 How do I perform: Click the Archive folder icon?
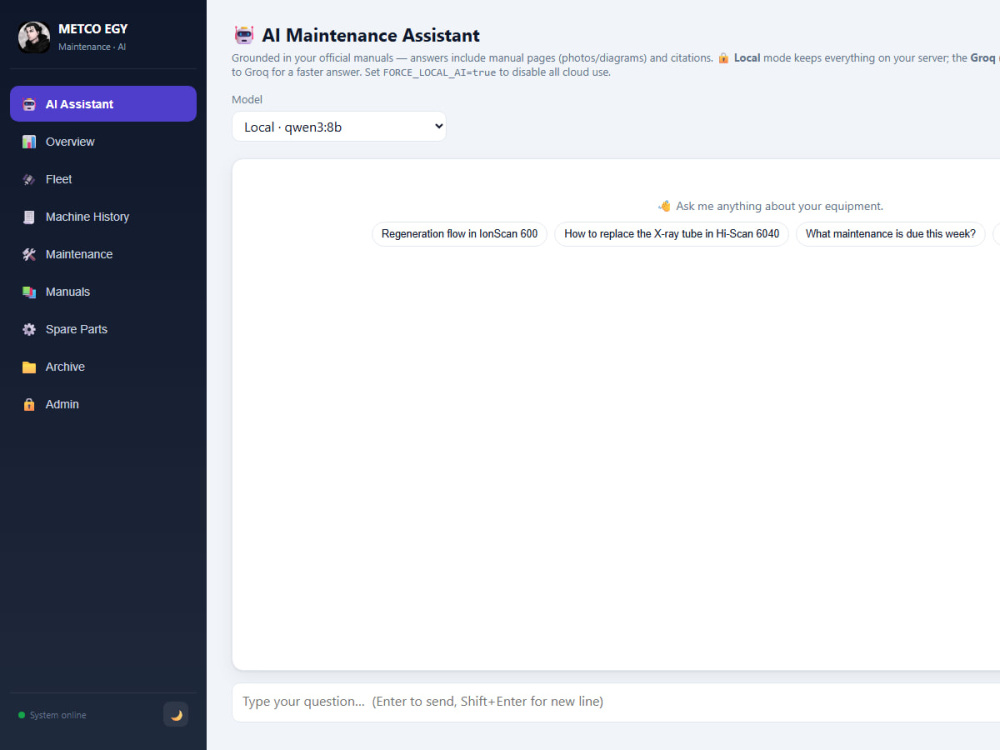coord(29,367)
